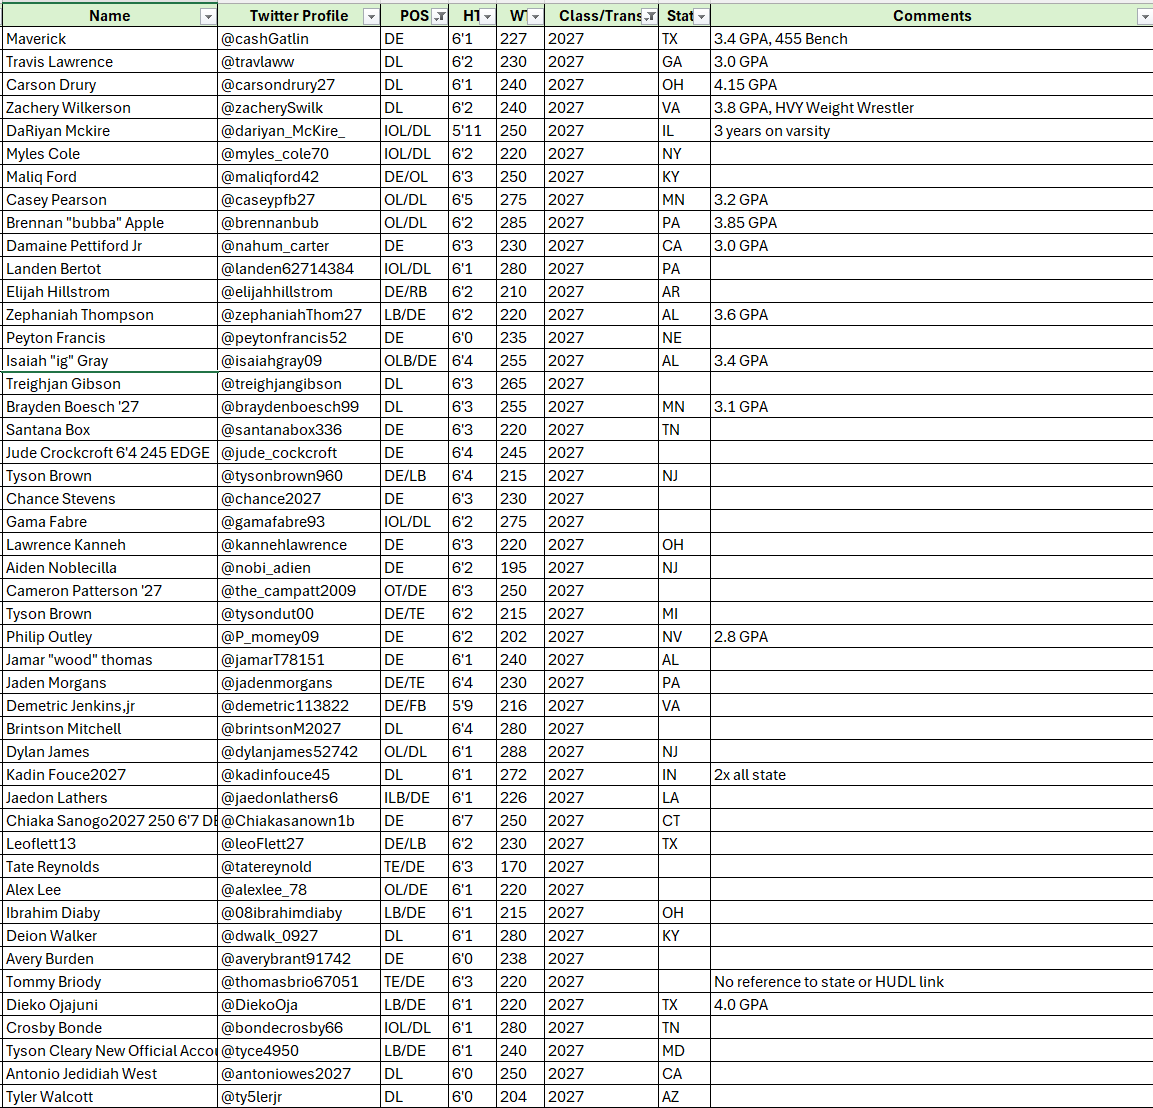Click the '3.4 GPA, 455 Bench' comment cell

pyautogui.click(x=932, y=39)
